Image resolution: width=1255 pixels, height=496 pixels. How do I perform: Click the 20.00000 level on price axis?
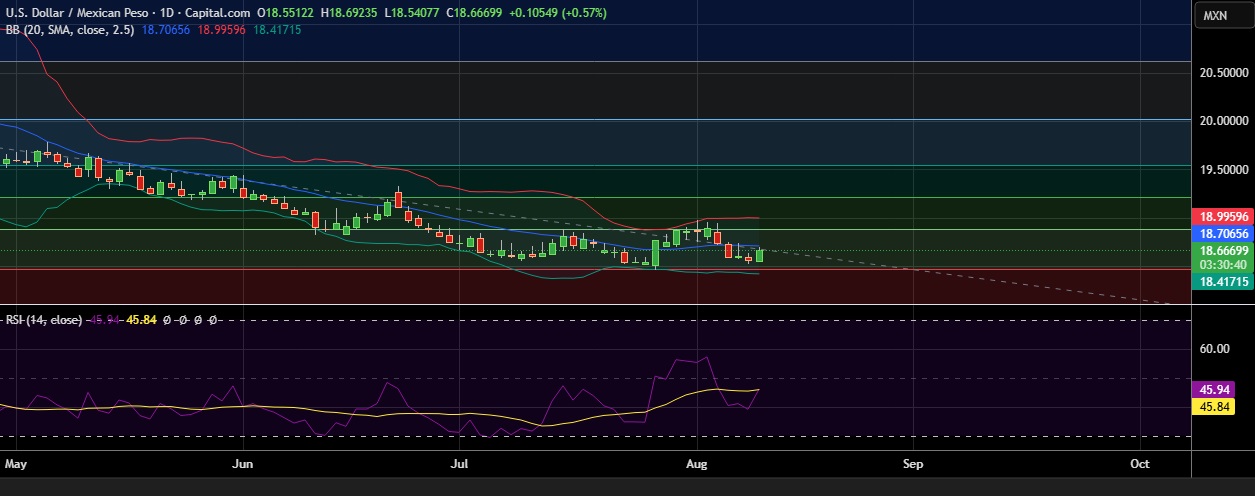tap(1223, 121)
